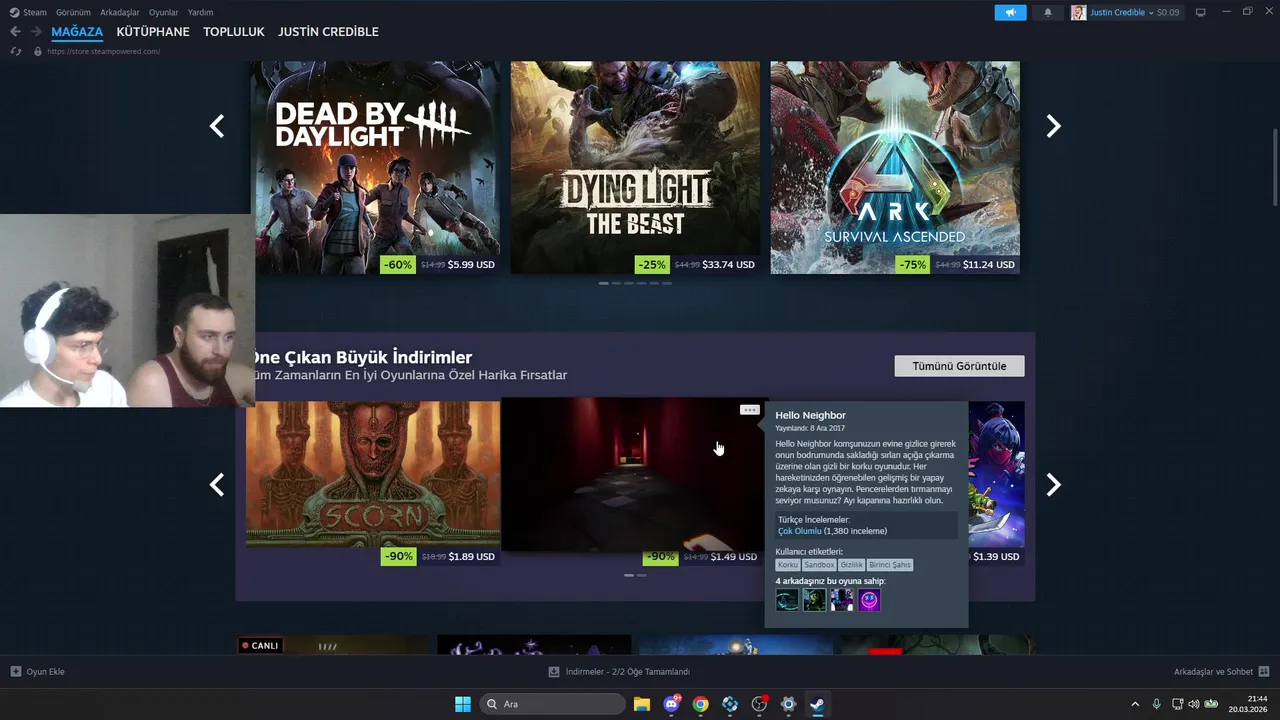Open the Yardım menu
The width and height of the screenshot is (1280, 720).
(200, 12)
